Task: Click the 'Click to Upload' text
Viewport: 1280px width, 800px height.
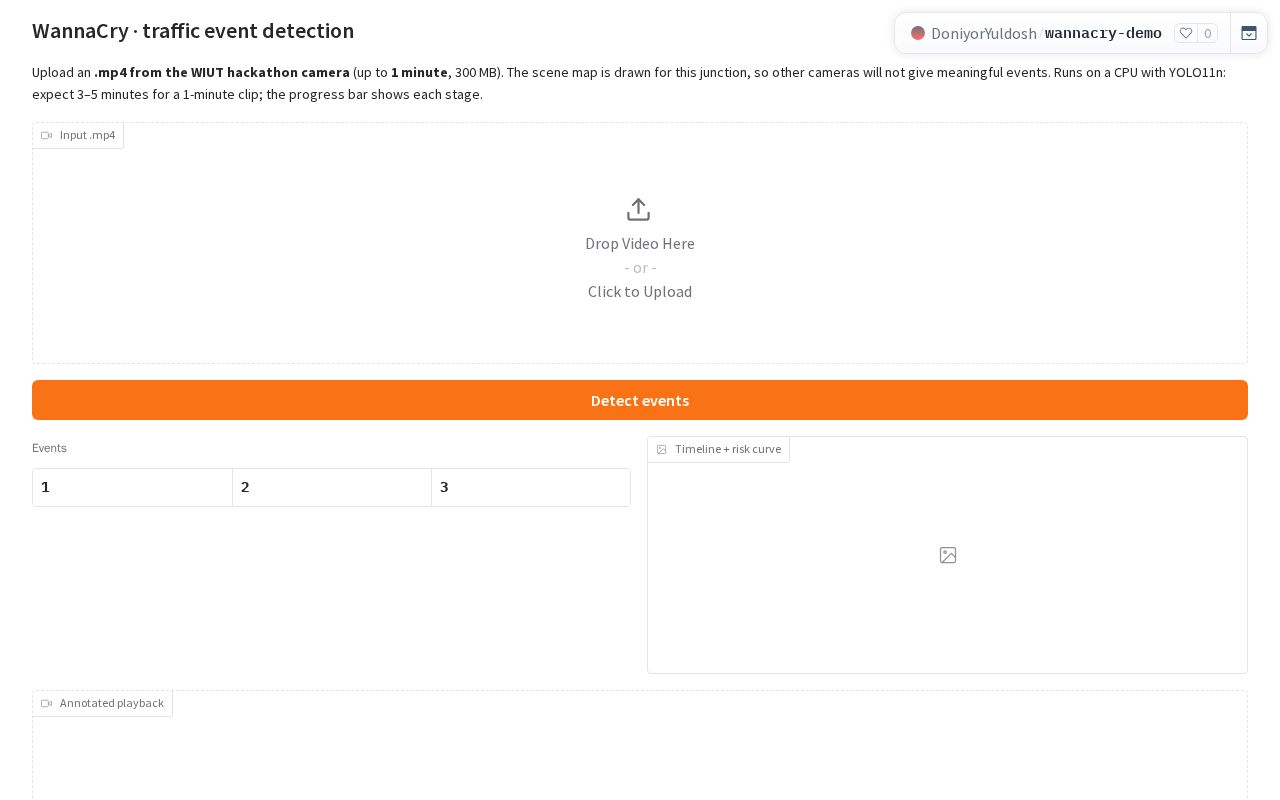Action: coord(640,291)
